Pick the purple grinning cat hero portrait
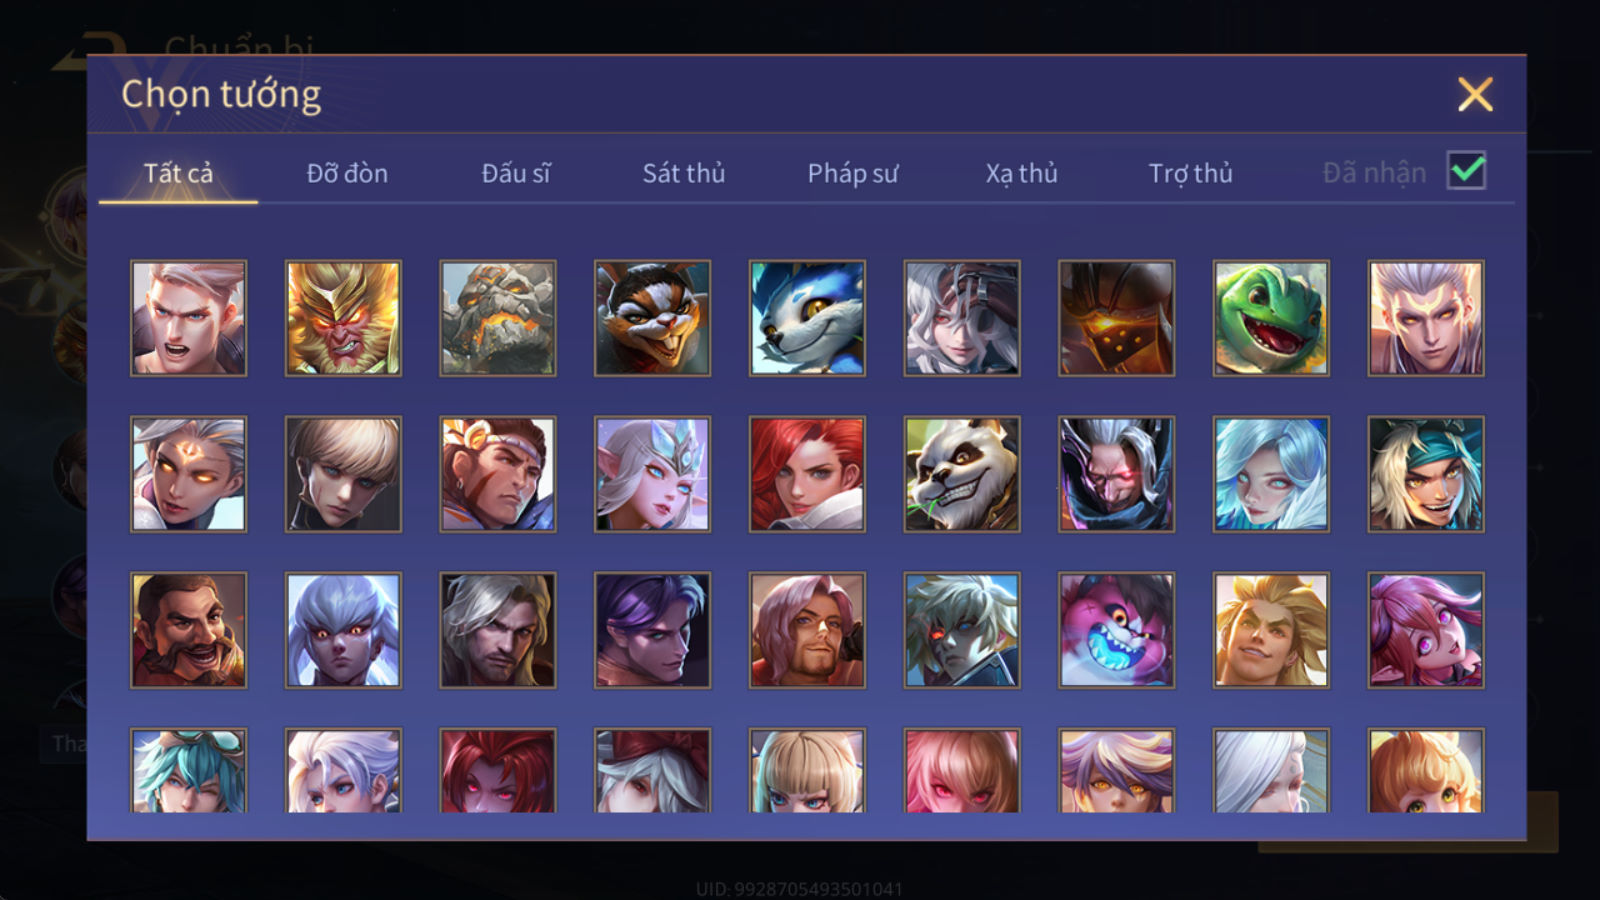Viewport: 1600px width, 900px height. (x=1116, y=630)
